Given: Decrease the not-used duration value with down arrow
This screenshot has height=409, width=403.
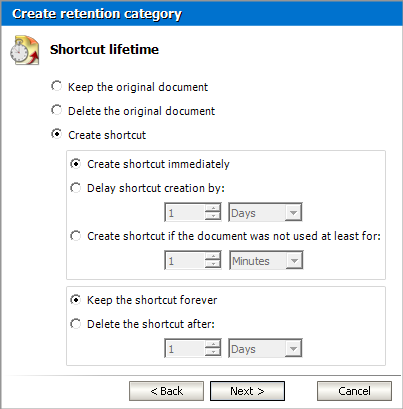Looking at the screenshot, I should 213,265.
